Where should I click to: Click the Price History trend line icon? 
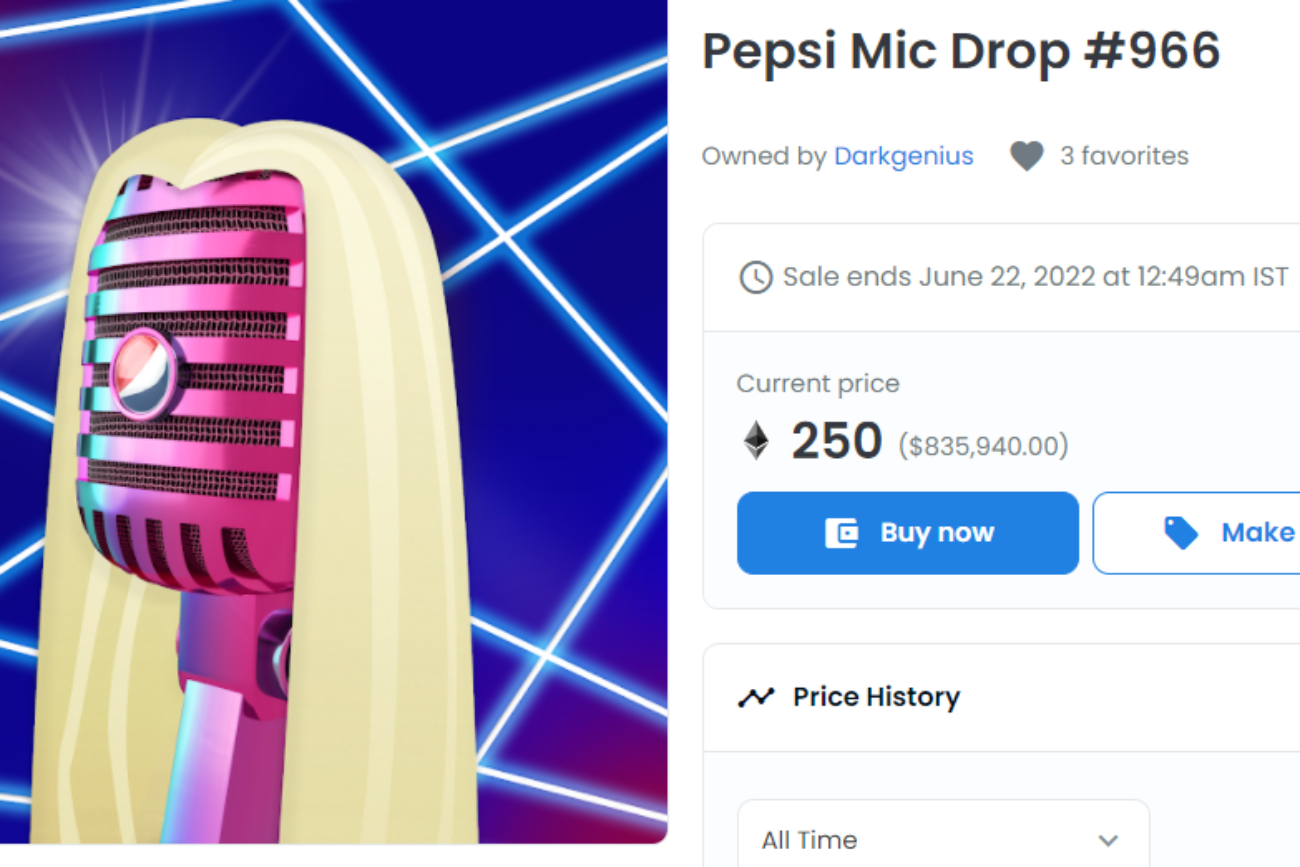(757, 697)
